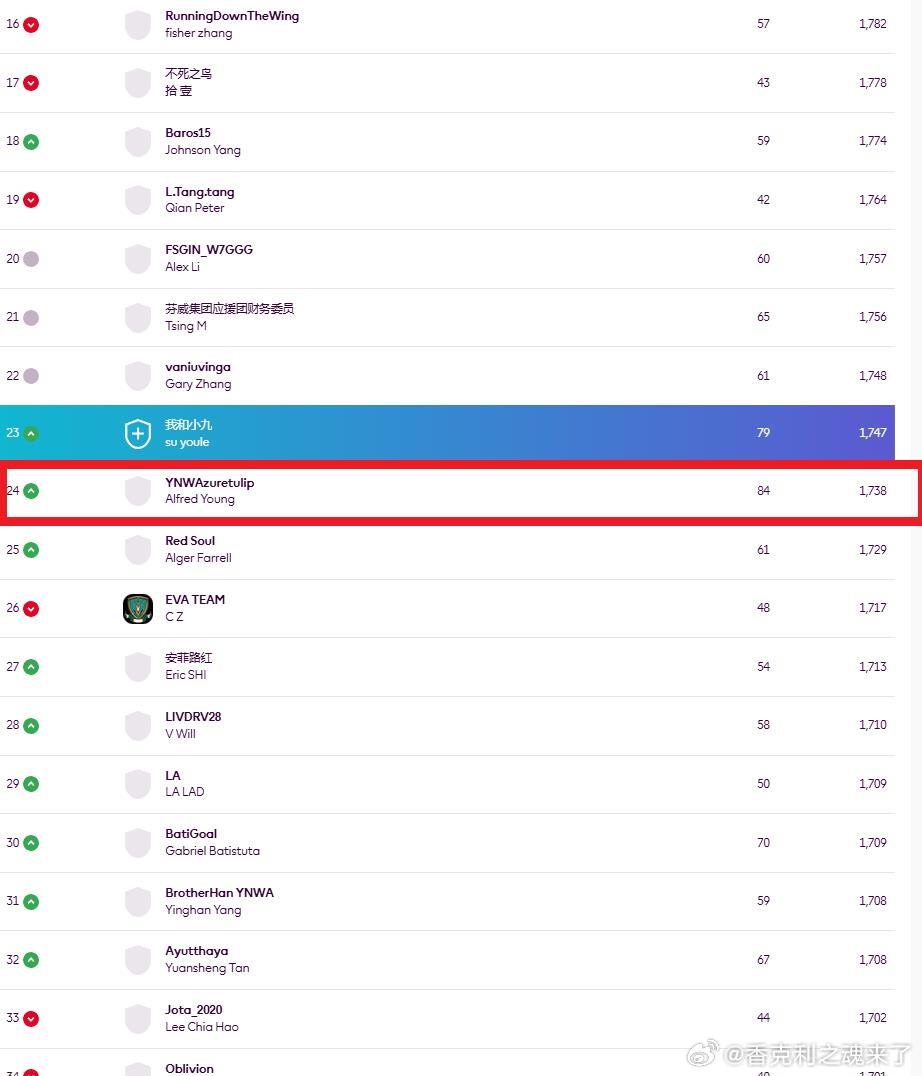Image resolution: width=922 pixels, height=1076 pixels.
Task: Click grey no-change dot at rank 22
Action: coord(31,376)
